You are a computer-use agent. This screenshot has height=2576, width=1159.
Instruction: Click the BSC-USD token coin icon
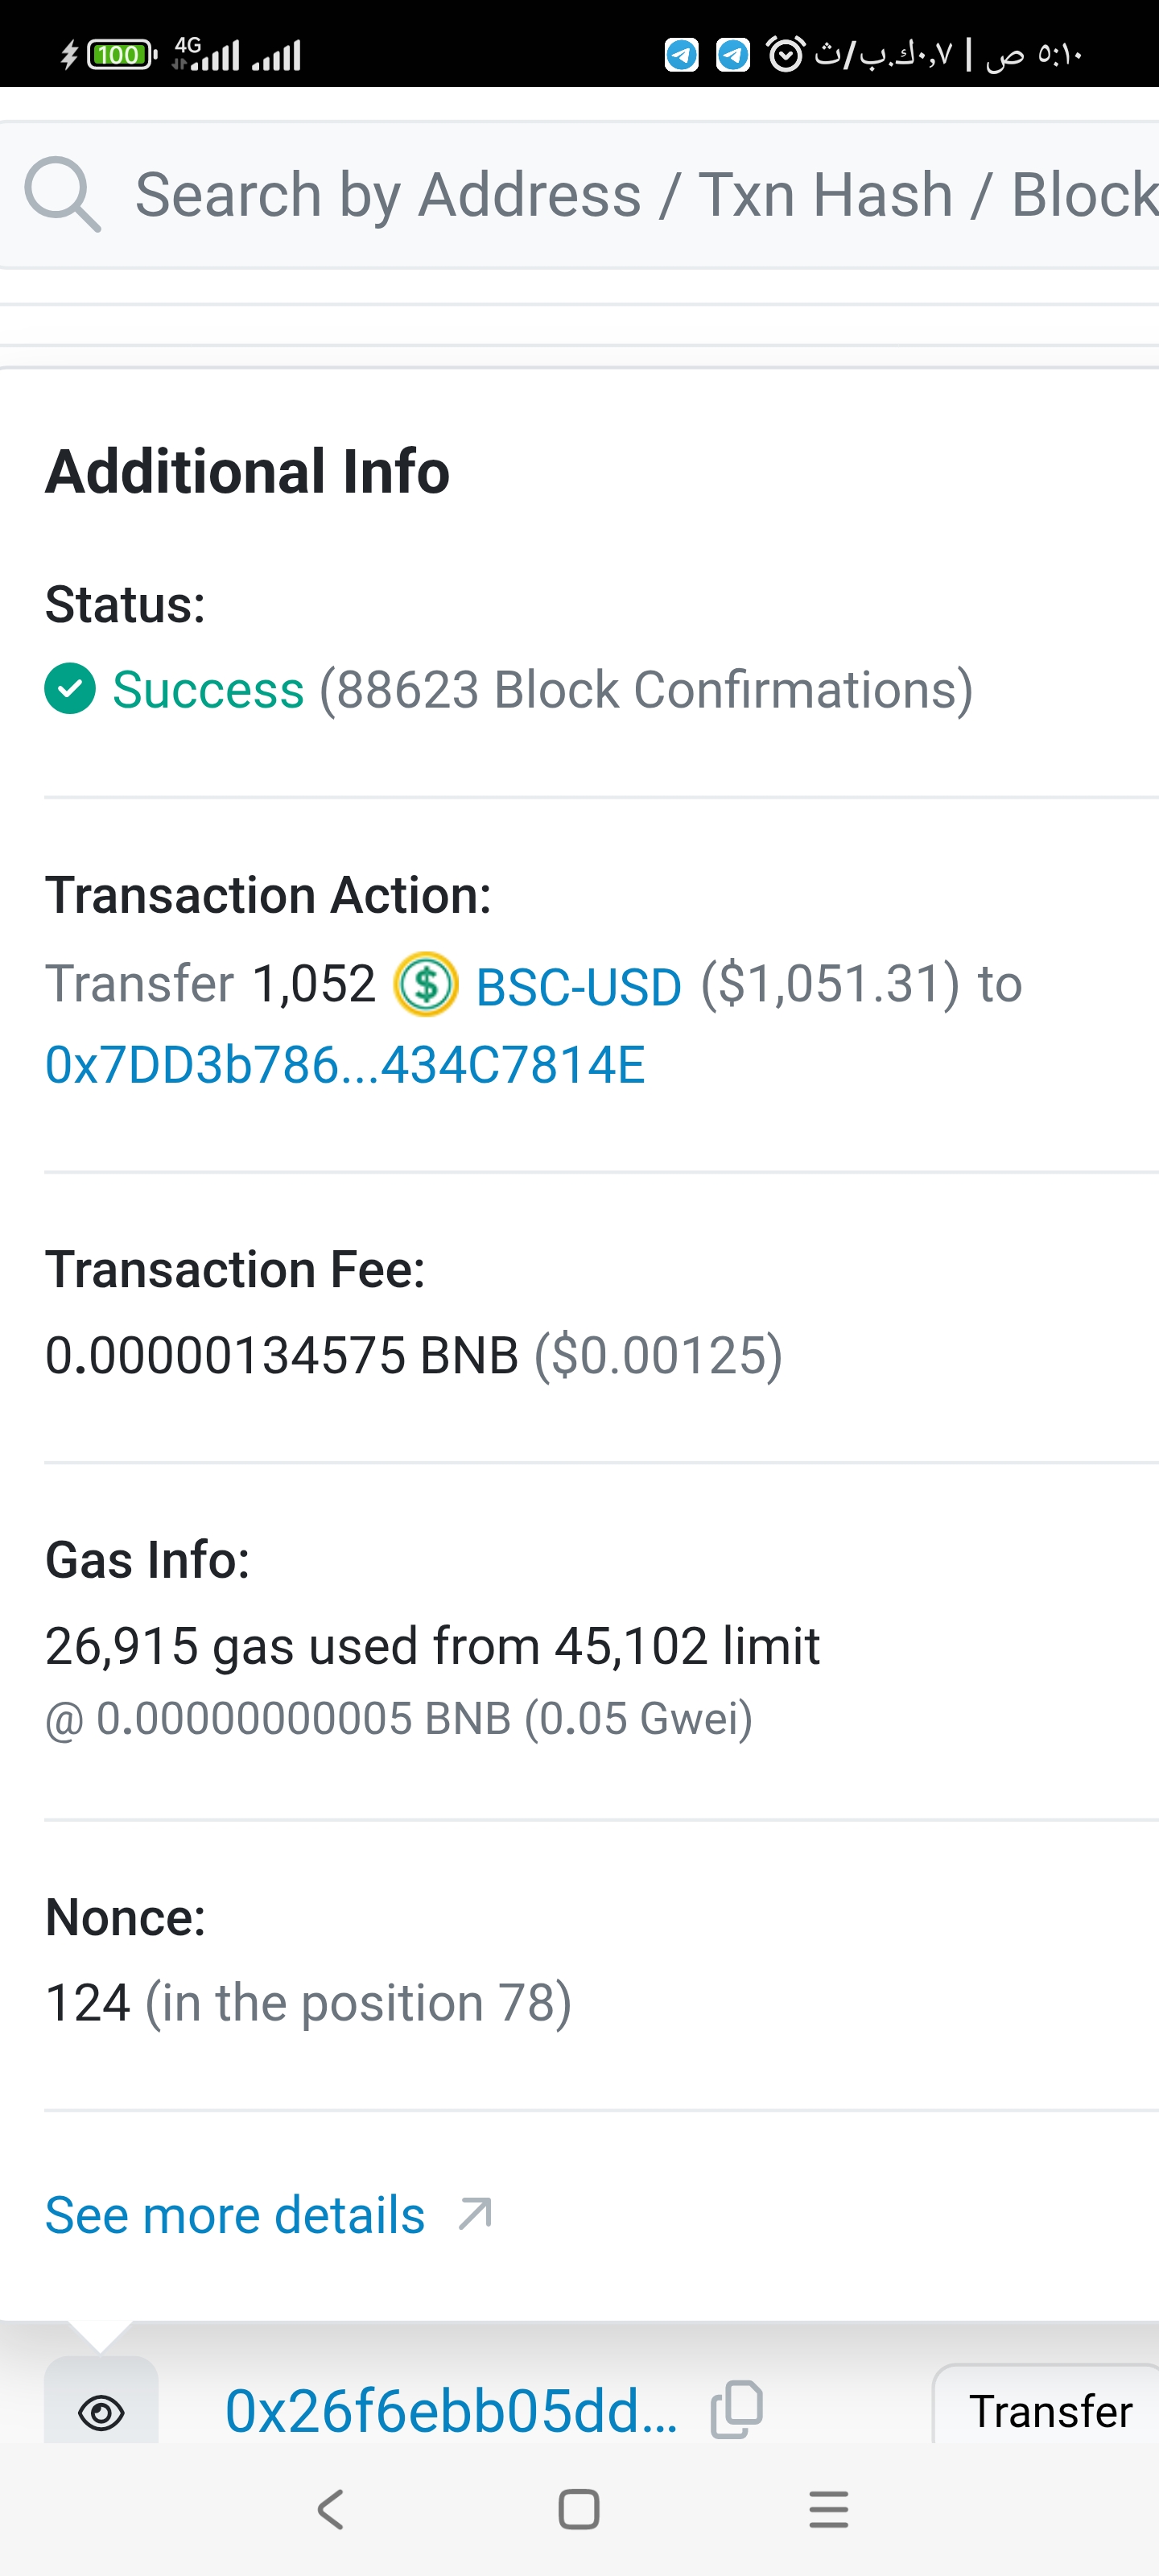(x=426, y=984)
